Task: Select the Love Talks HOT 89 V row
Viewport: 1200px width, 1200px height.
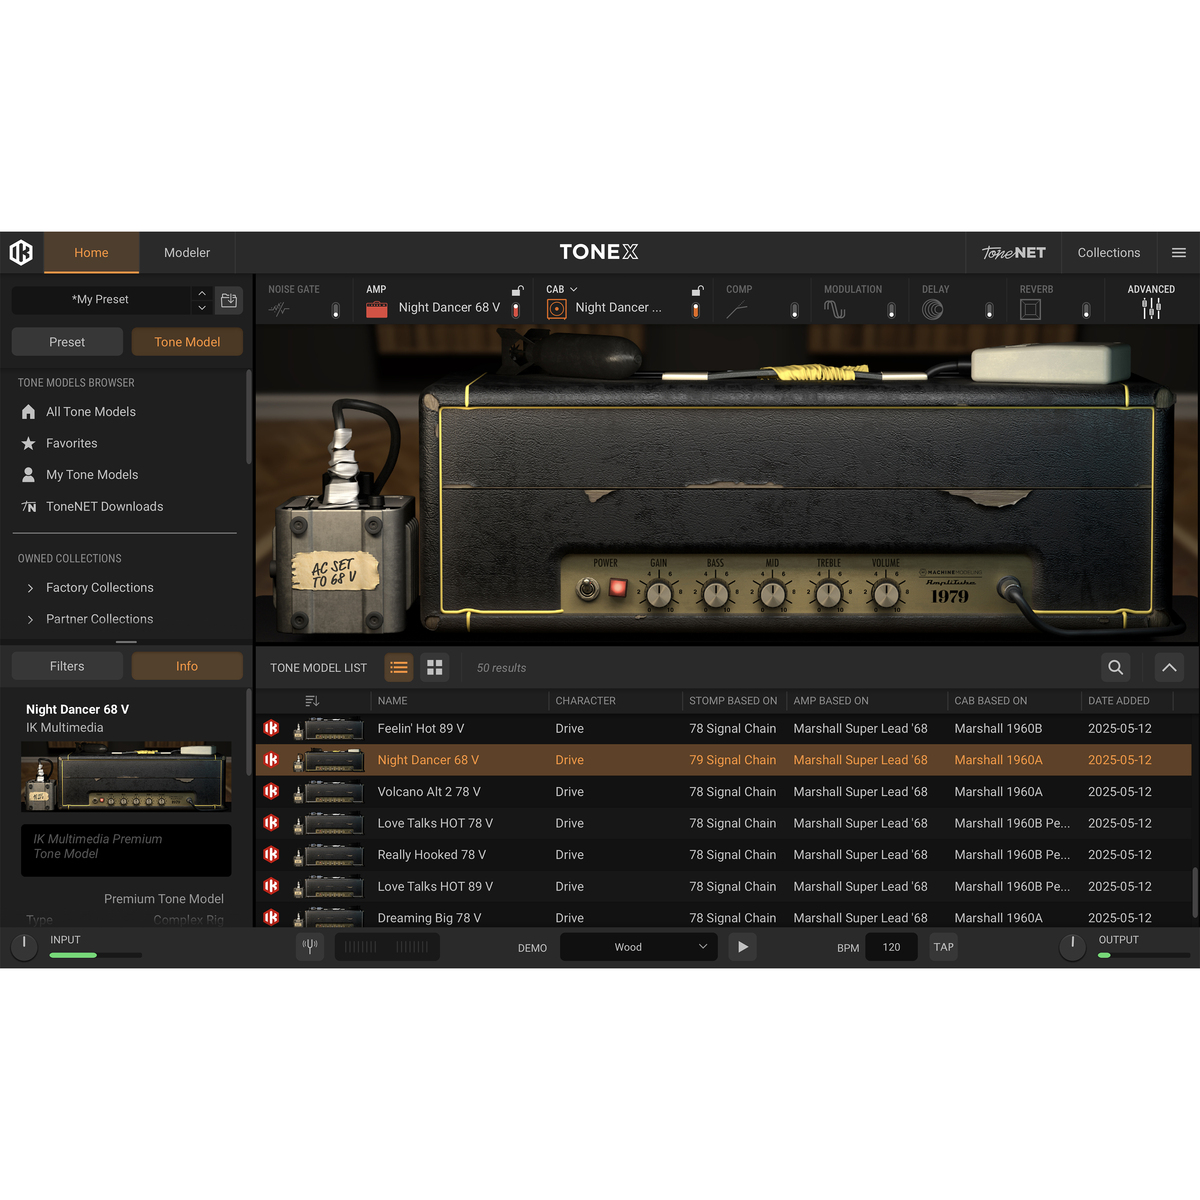Action: click(x=723, y=886)
